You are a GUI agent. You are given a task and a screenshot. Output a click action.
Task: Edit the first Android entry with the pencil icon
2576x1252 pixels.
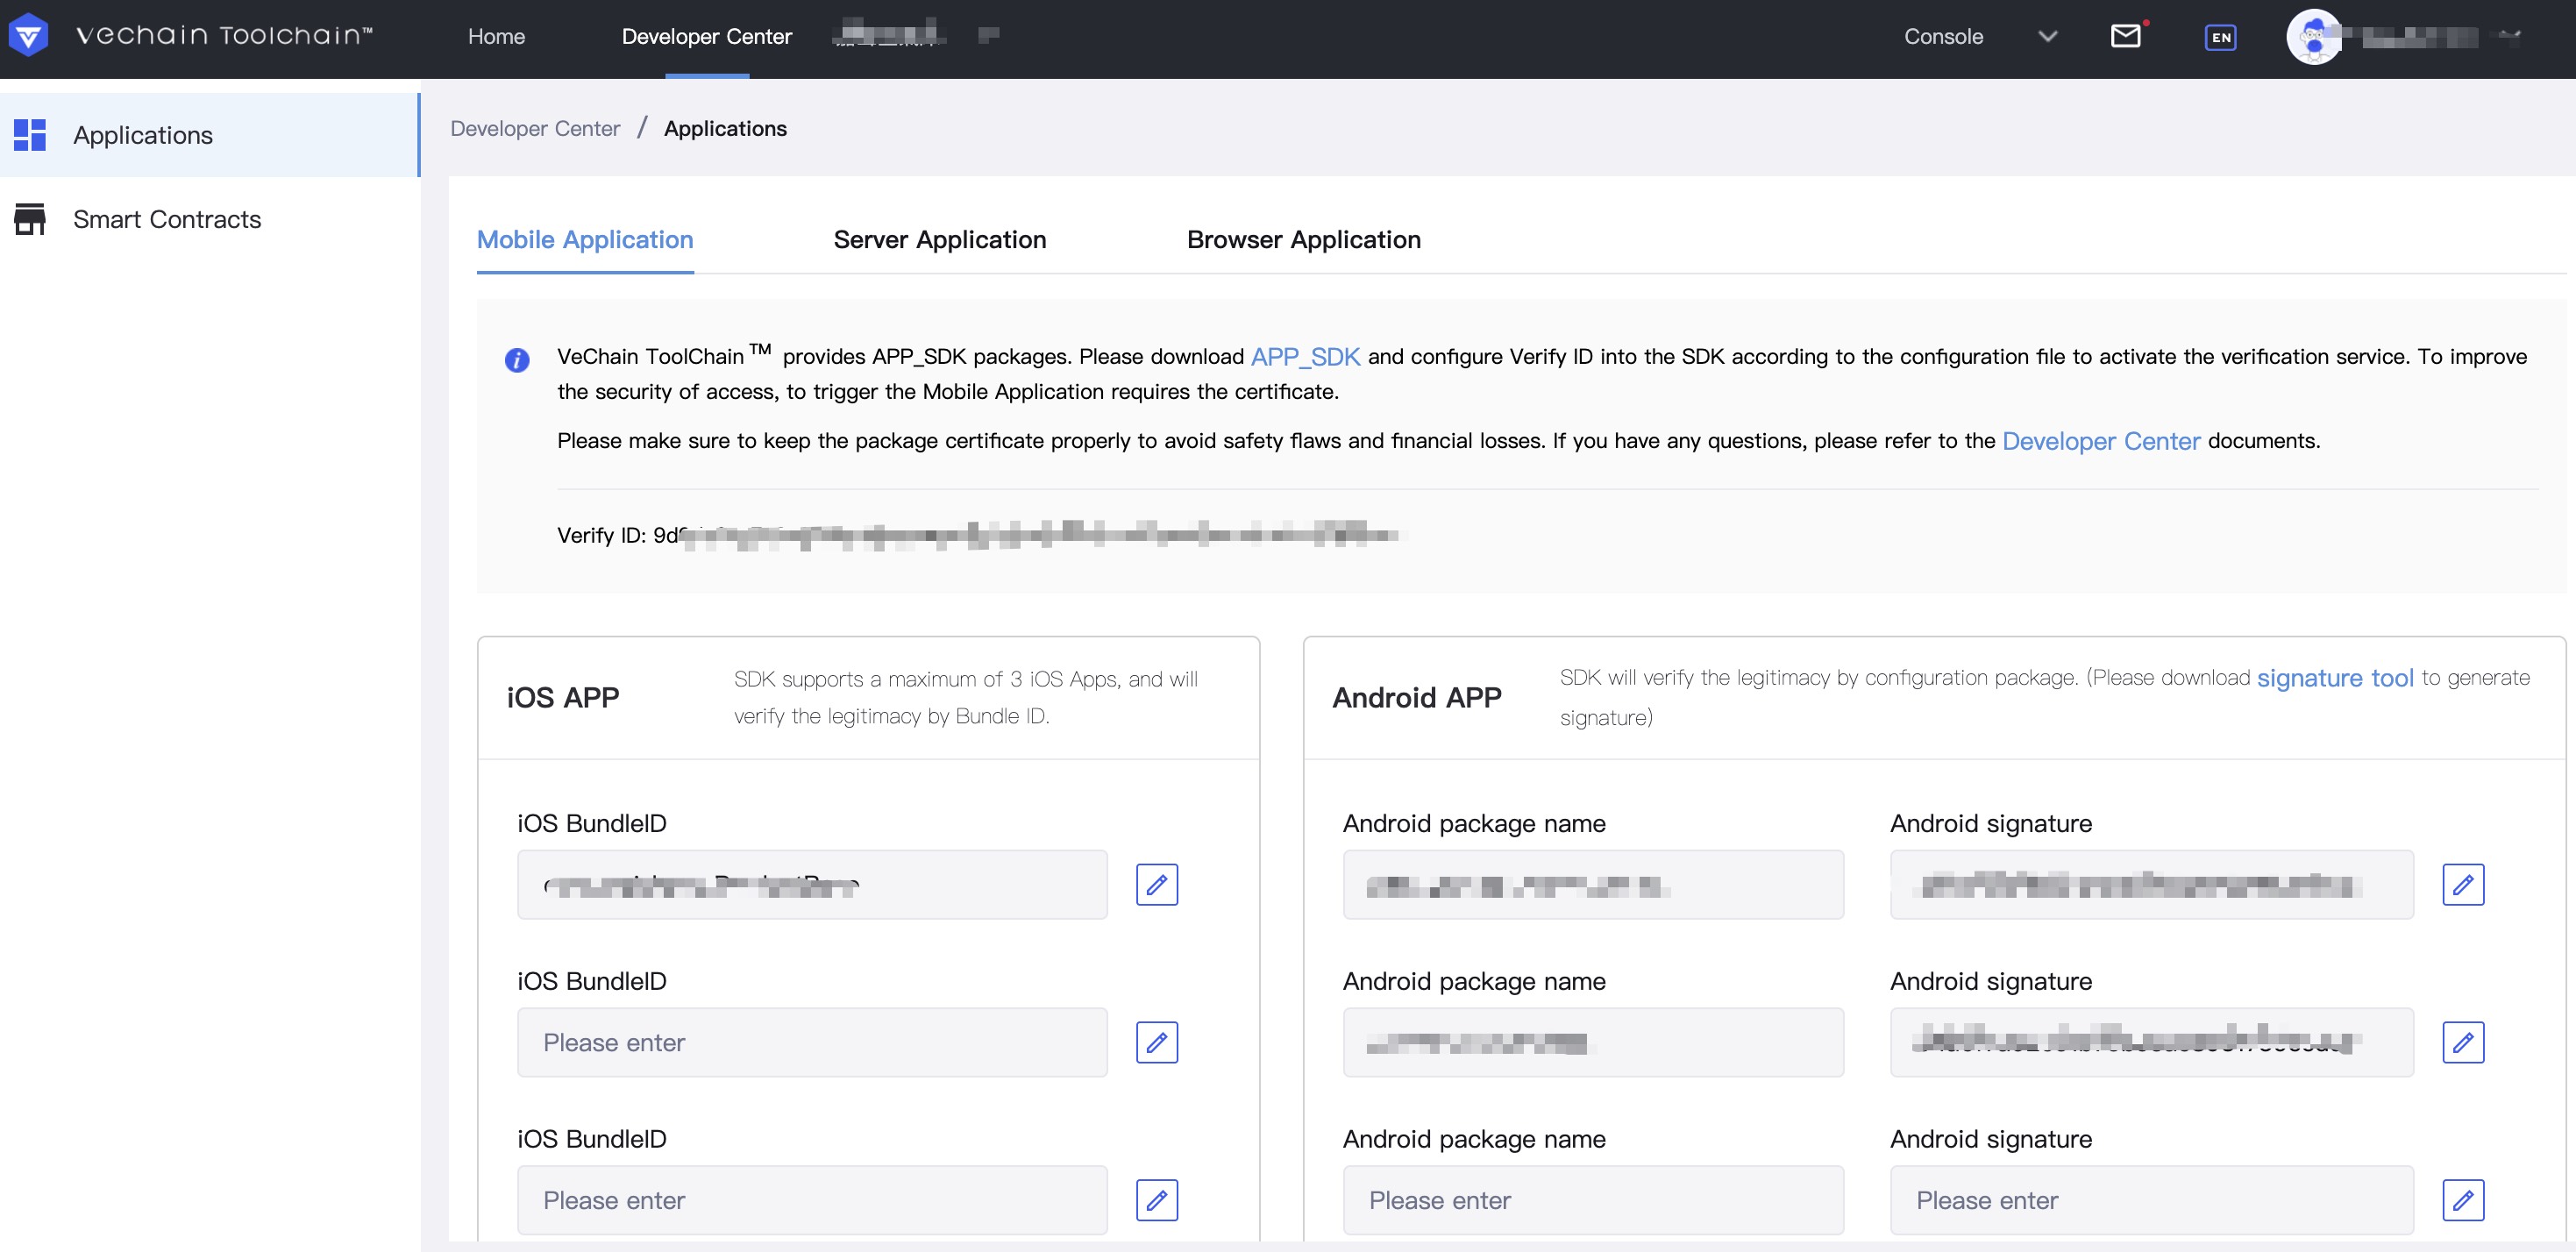click(2463, 885)
